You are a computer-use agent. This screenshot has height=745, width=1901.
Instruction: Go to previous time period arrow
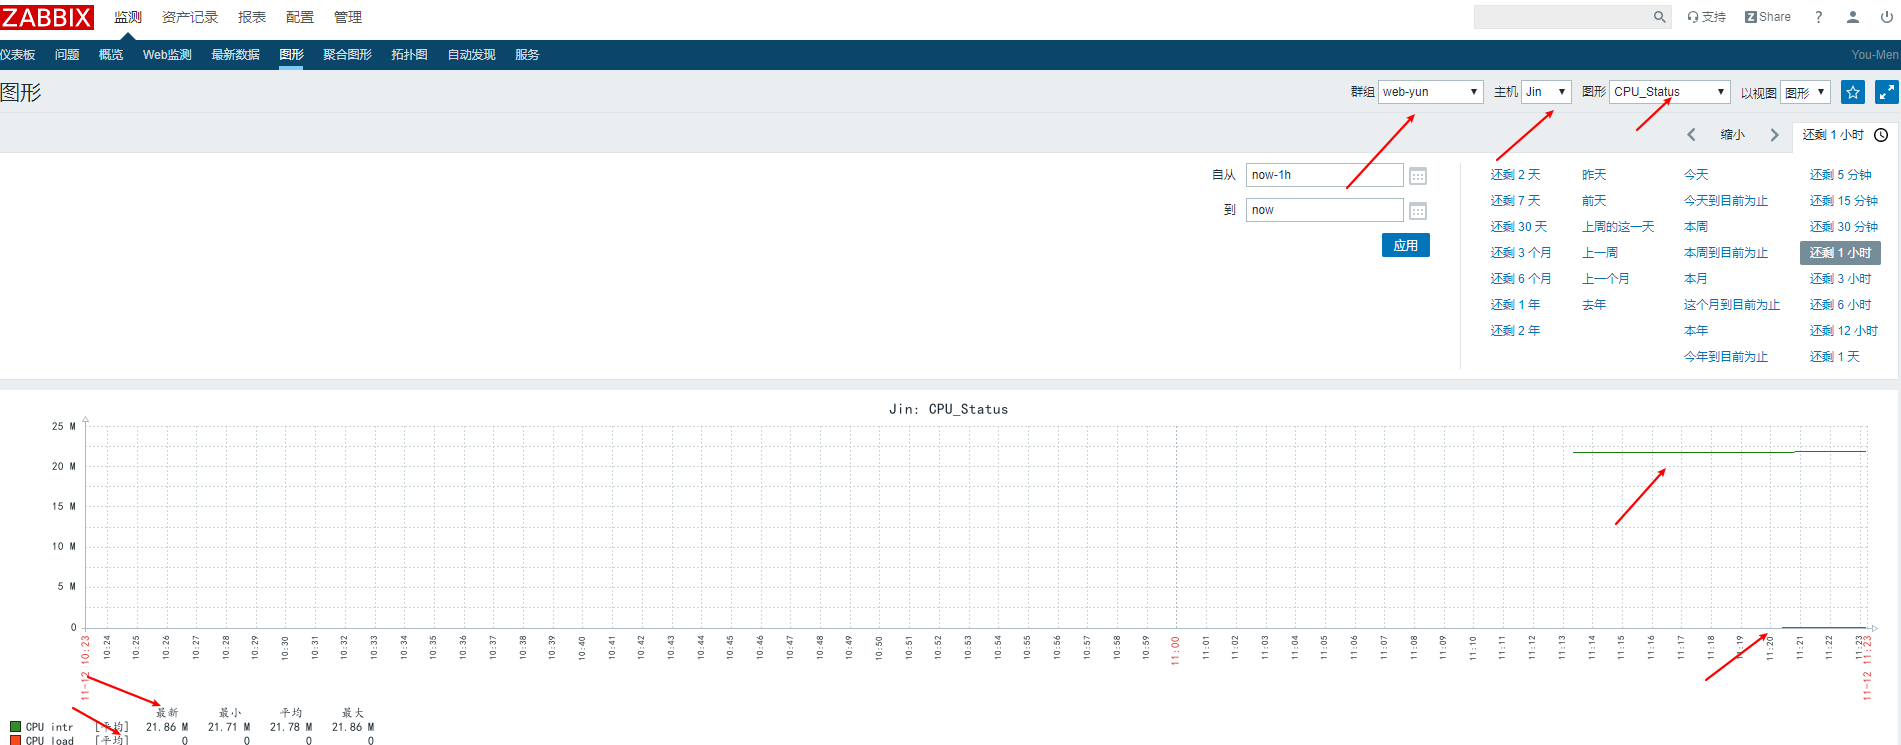[1691, 135]
